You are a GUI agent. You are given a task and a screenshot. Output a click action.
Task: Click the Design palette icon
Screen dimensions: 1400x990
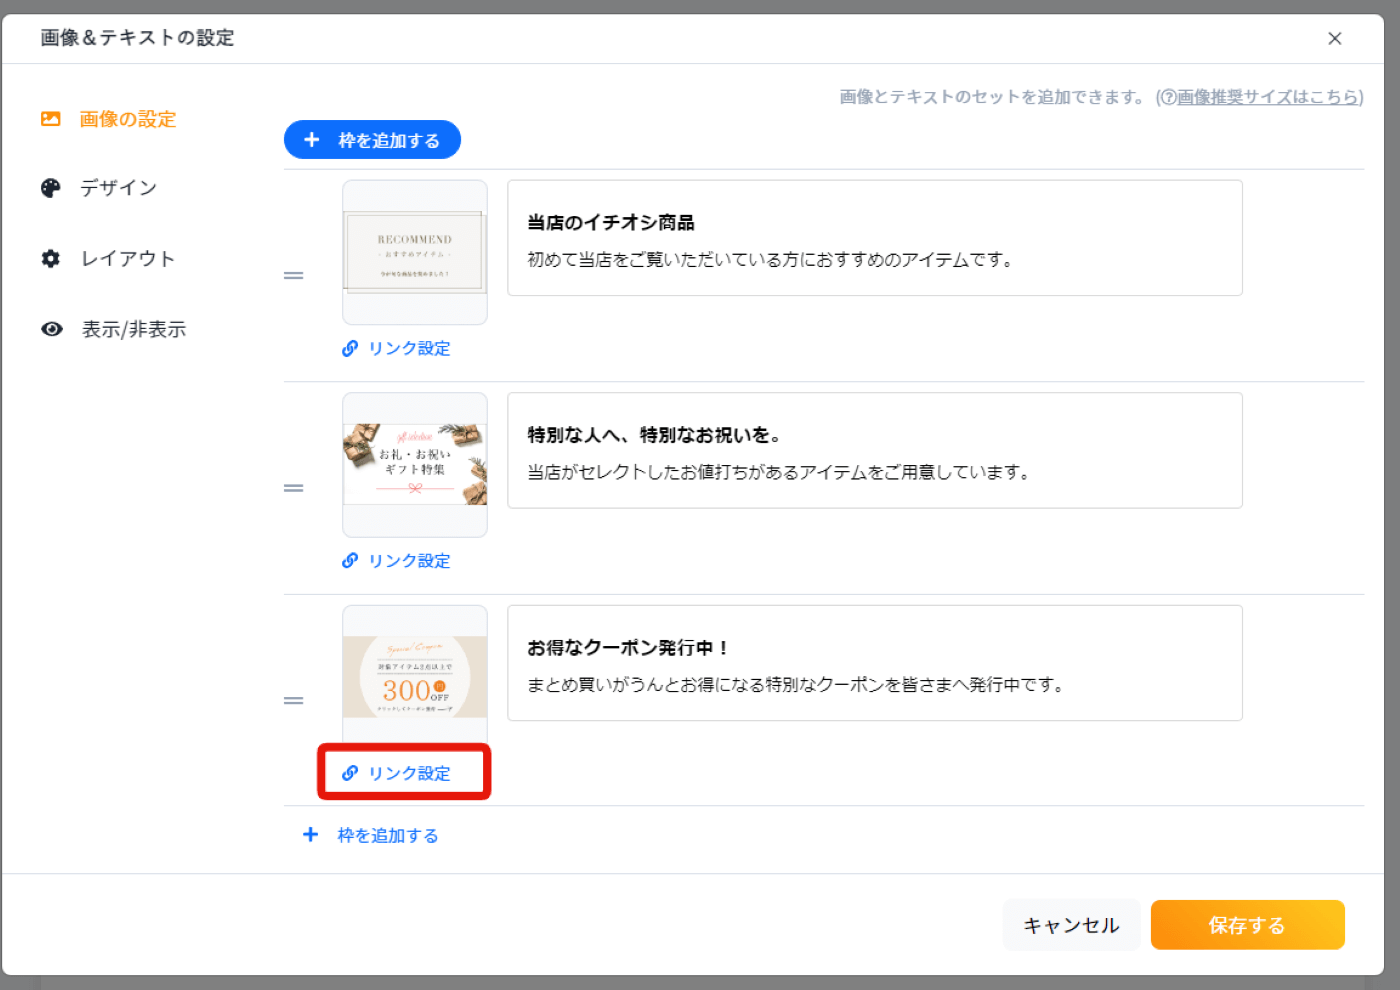tap(51, 188)
